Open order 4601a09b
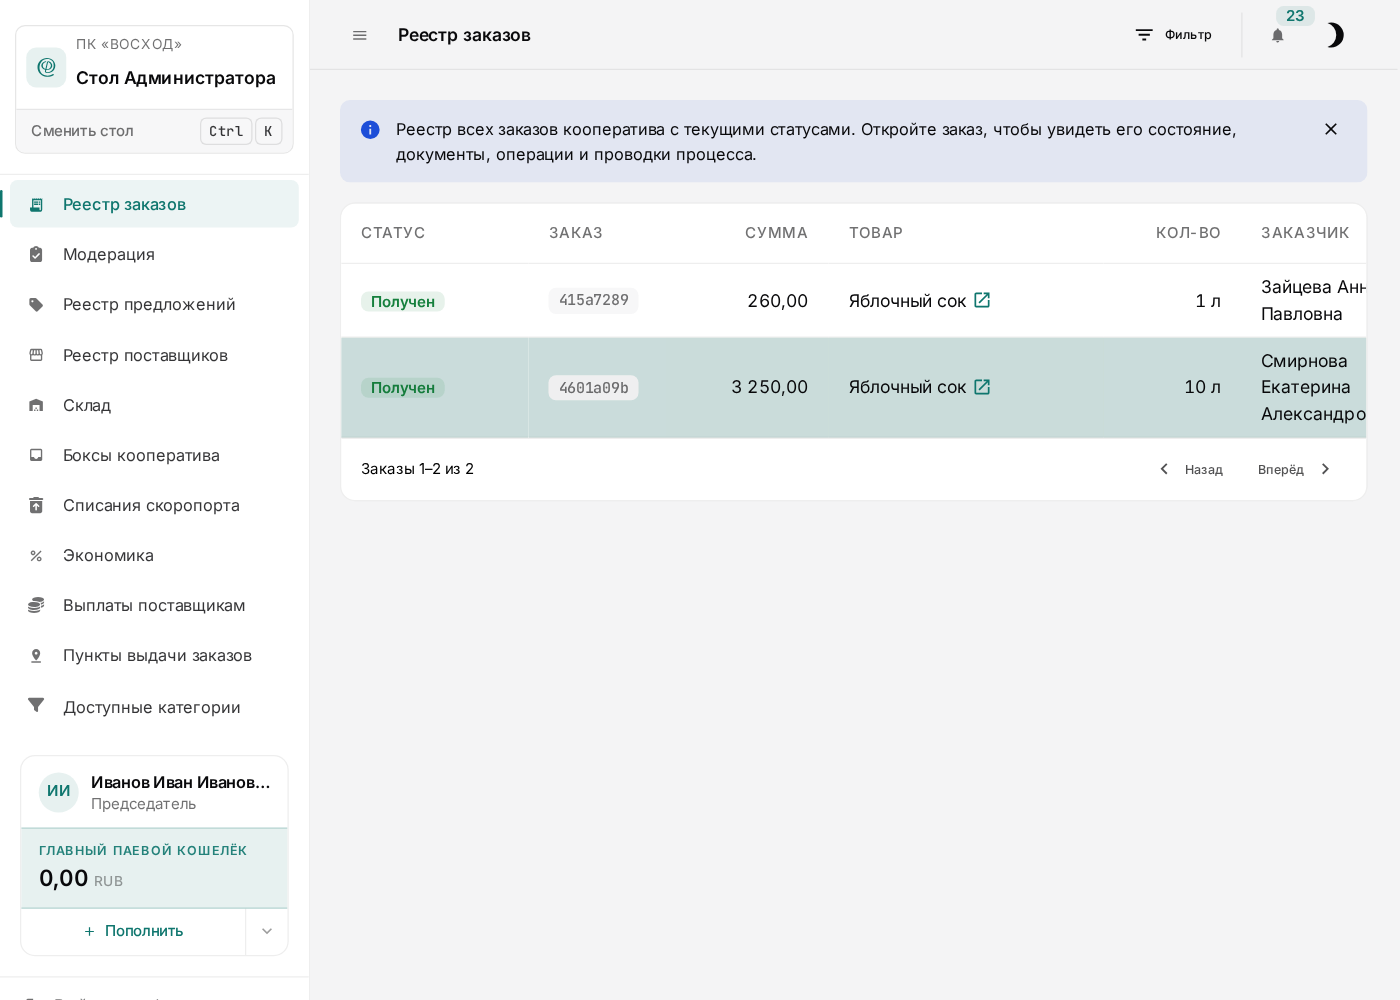Screen dimensions: 1400x1000 [593, 388]
